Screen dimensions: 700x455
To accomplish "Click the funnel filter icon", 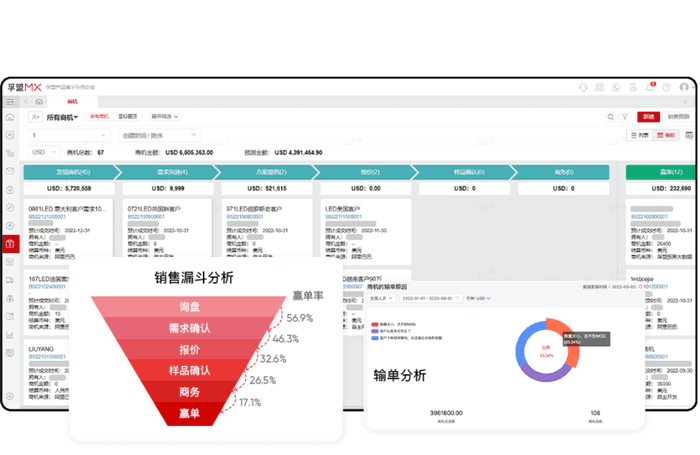I will 625,117.
